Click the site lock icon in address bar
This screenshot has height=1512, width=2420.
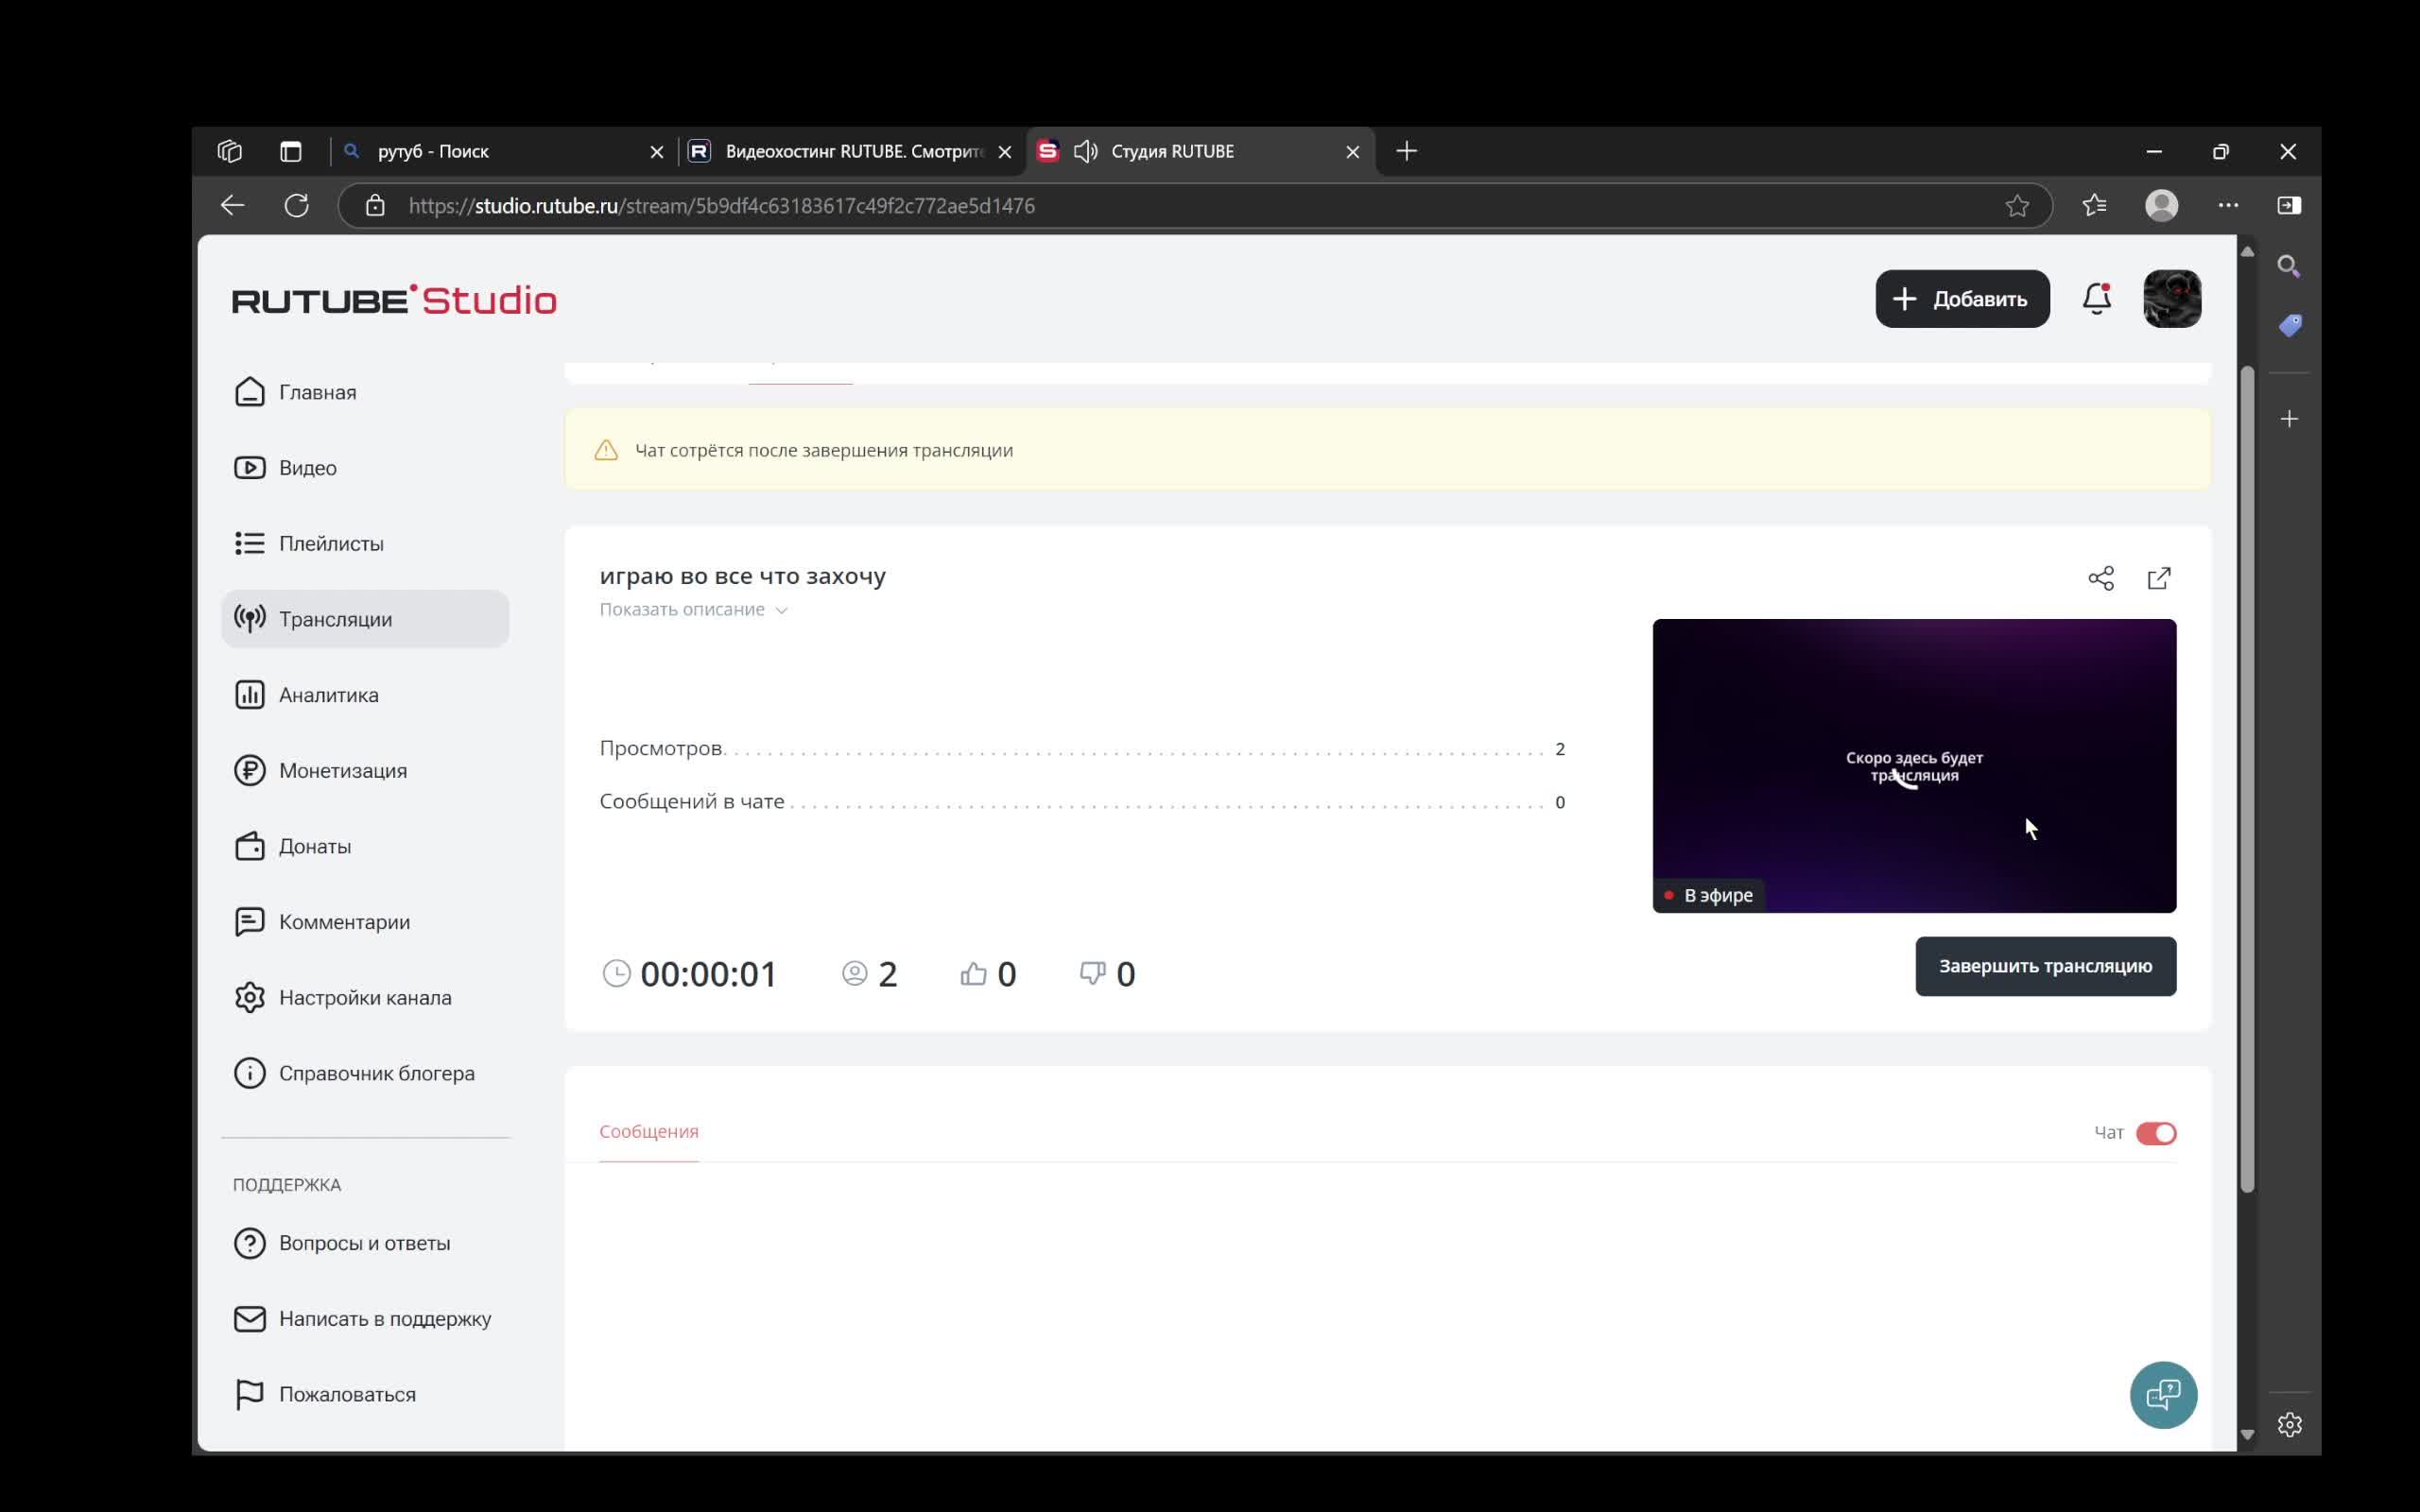coord(375,206)
